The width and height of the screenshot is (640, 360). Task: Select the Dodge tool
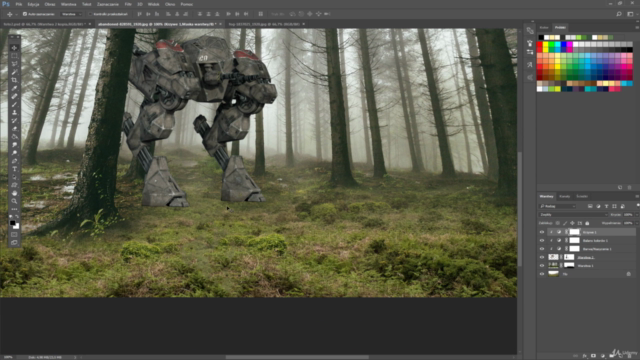pyautogui.click(x=14, y=153)
